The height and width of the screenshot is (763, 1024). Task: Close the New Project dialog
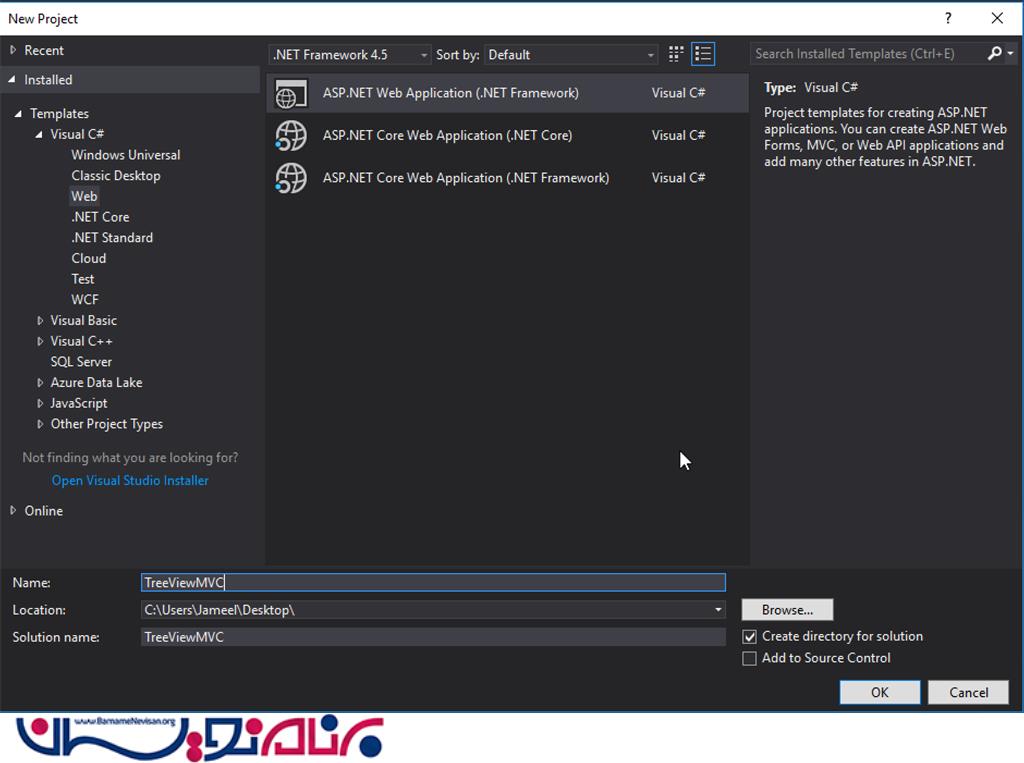[x=997, y=18]
